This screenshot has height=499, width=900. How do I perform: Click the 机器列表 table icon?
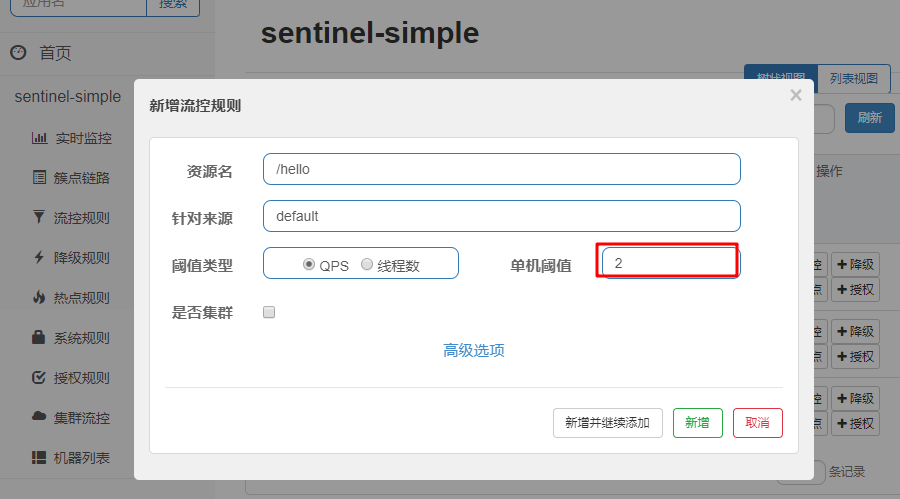(x=40, y=458)
